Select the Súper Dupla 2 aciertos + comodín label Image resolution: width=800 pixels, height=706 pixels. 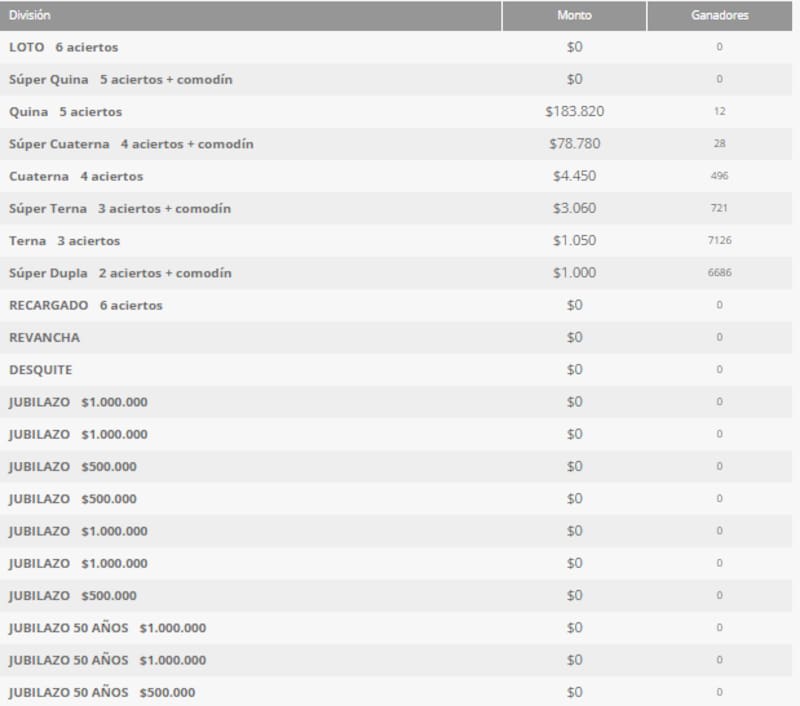[x=120, y=273]
